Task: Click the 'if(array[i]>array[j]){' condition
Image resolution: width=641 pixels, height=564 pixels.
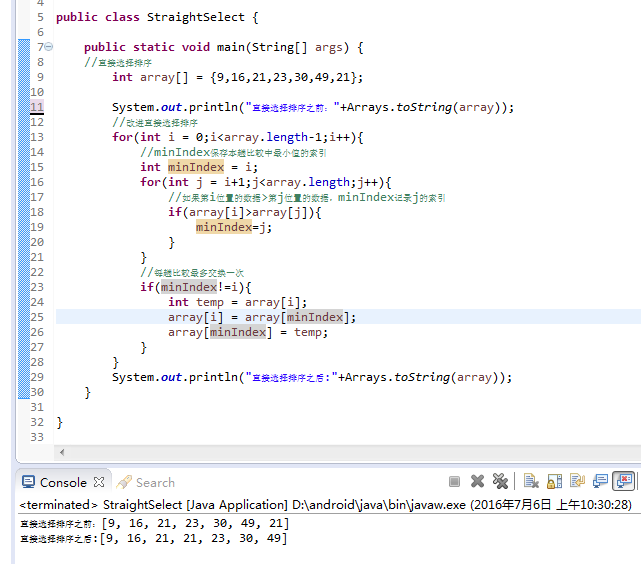Action: coord(244,213)
